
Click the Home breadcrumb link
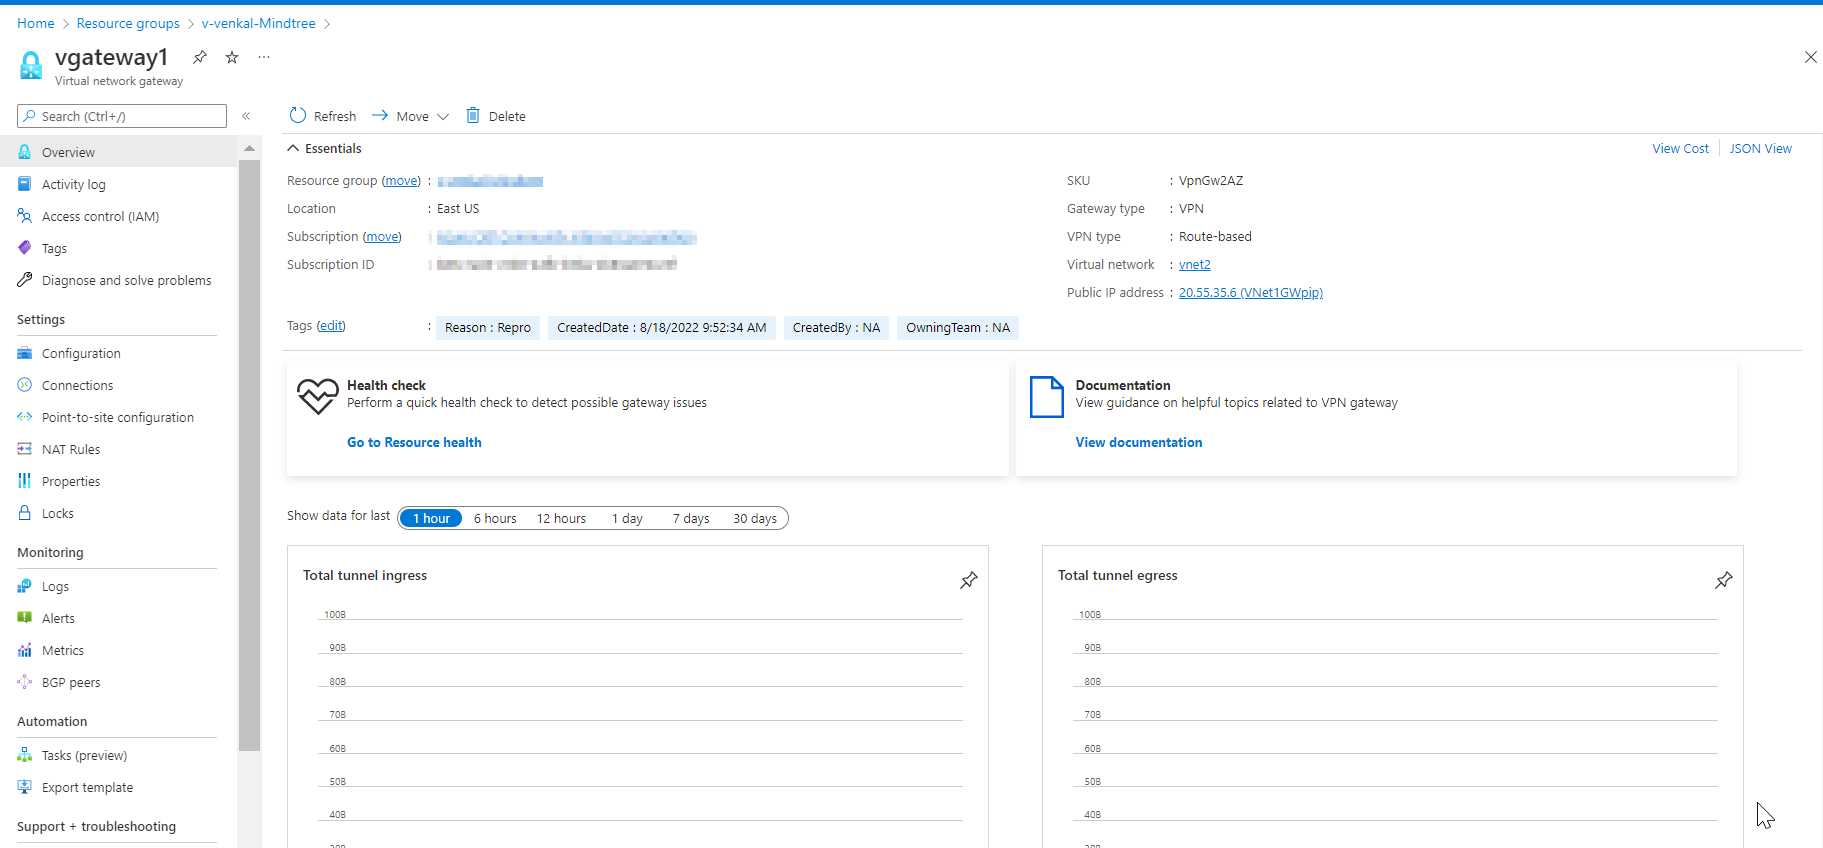click(36, 23)
